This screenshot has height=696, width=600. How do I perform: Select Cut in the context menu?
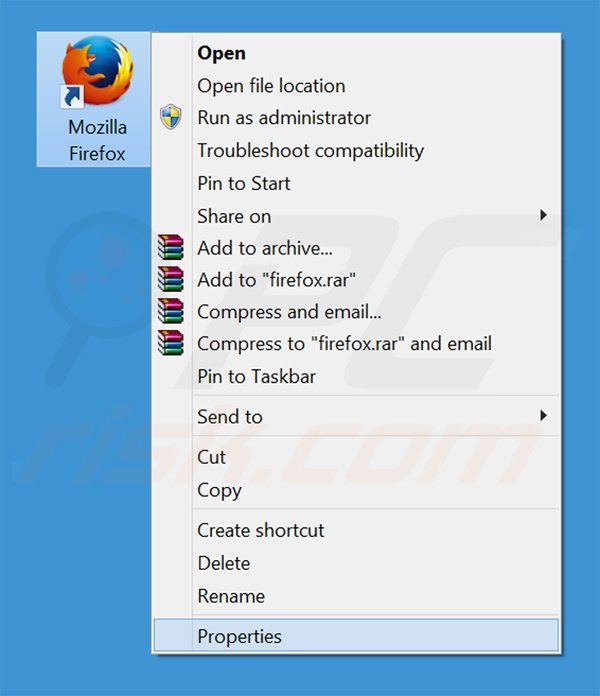(x=212, y=457)
